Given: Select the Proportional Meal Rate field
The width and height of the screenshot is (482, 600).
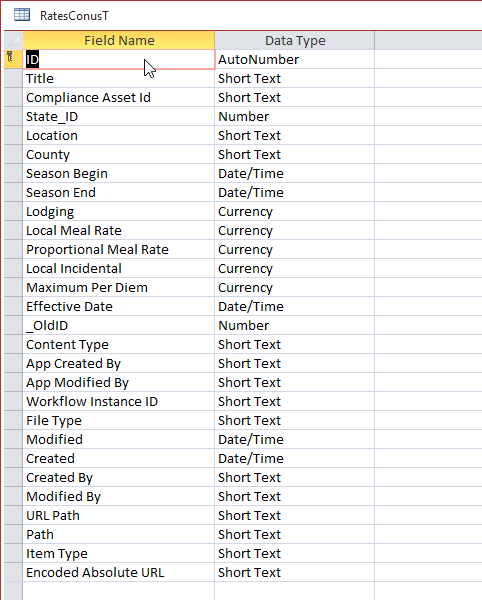Looking at the screenshot, I should pyautogui.click(x=119, y=249).
